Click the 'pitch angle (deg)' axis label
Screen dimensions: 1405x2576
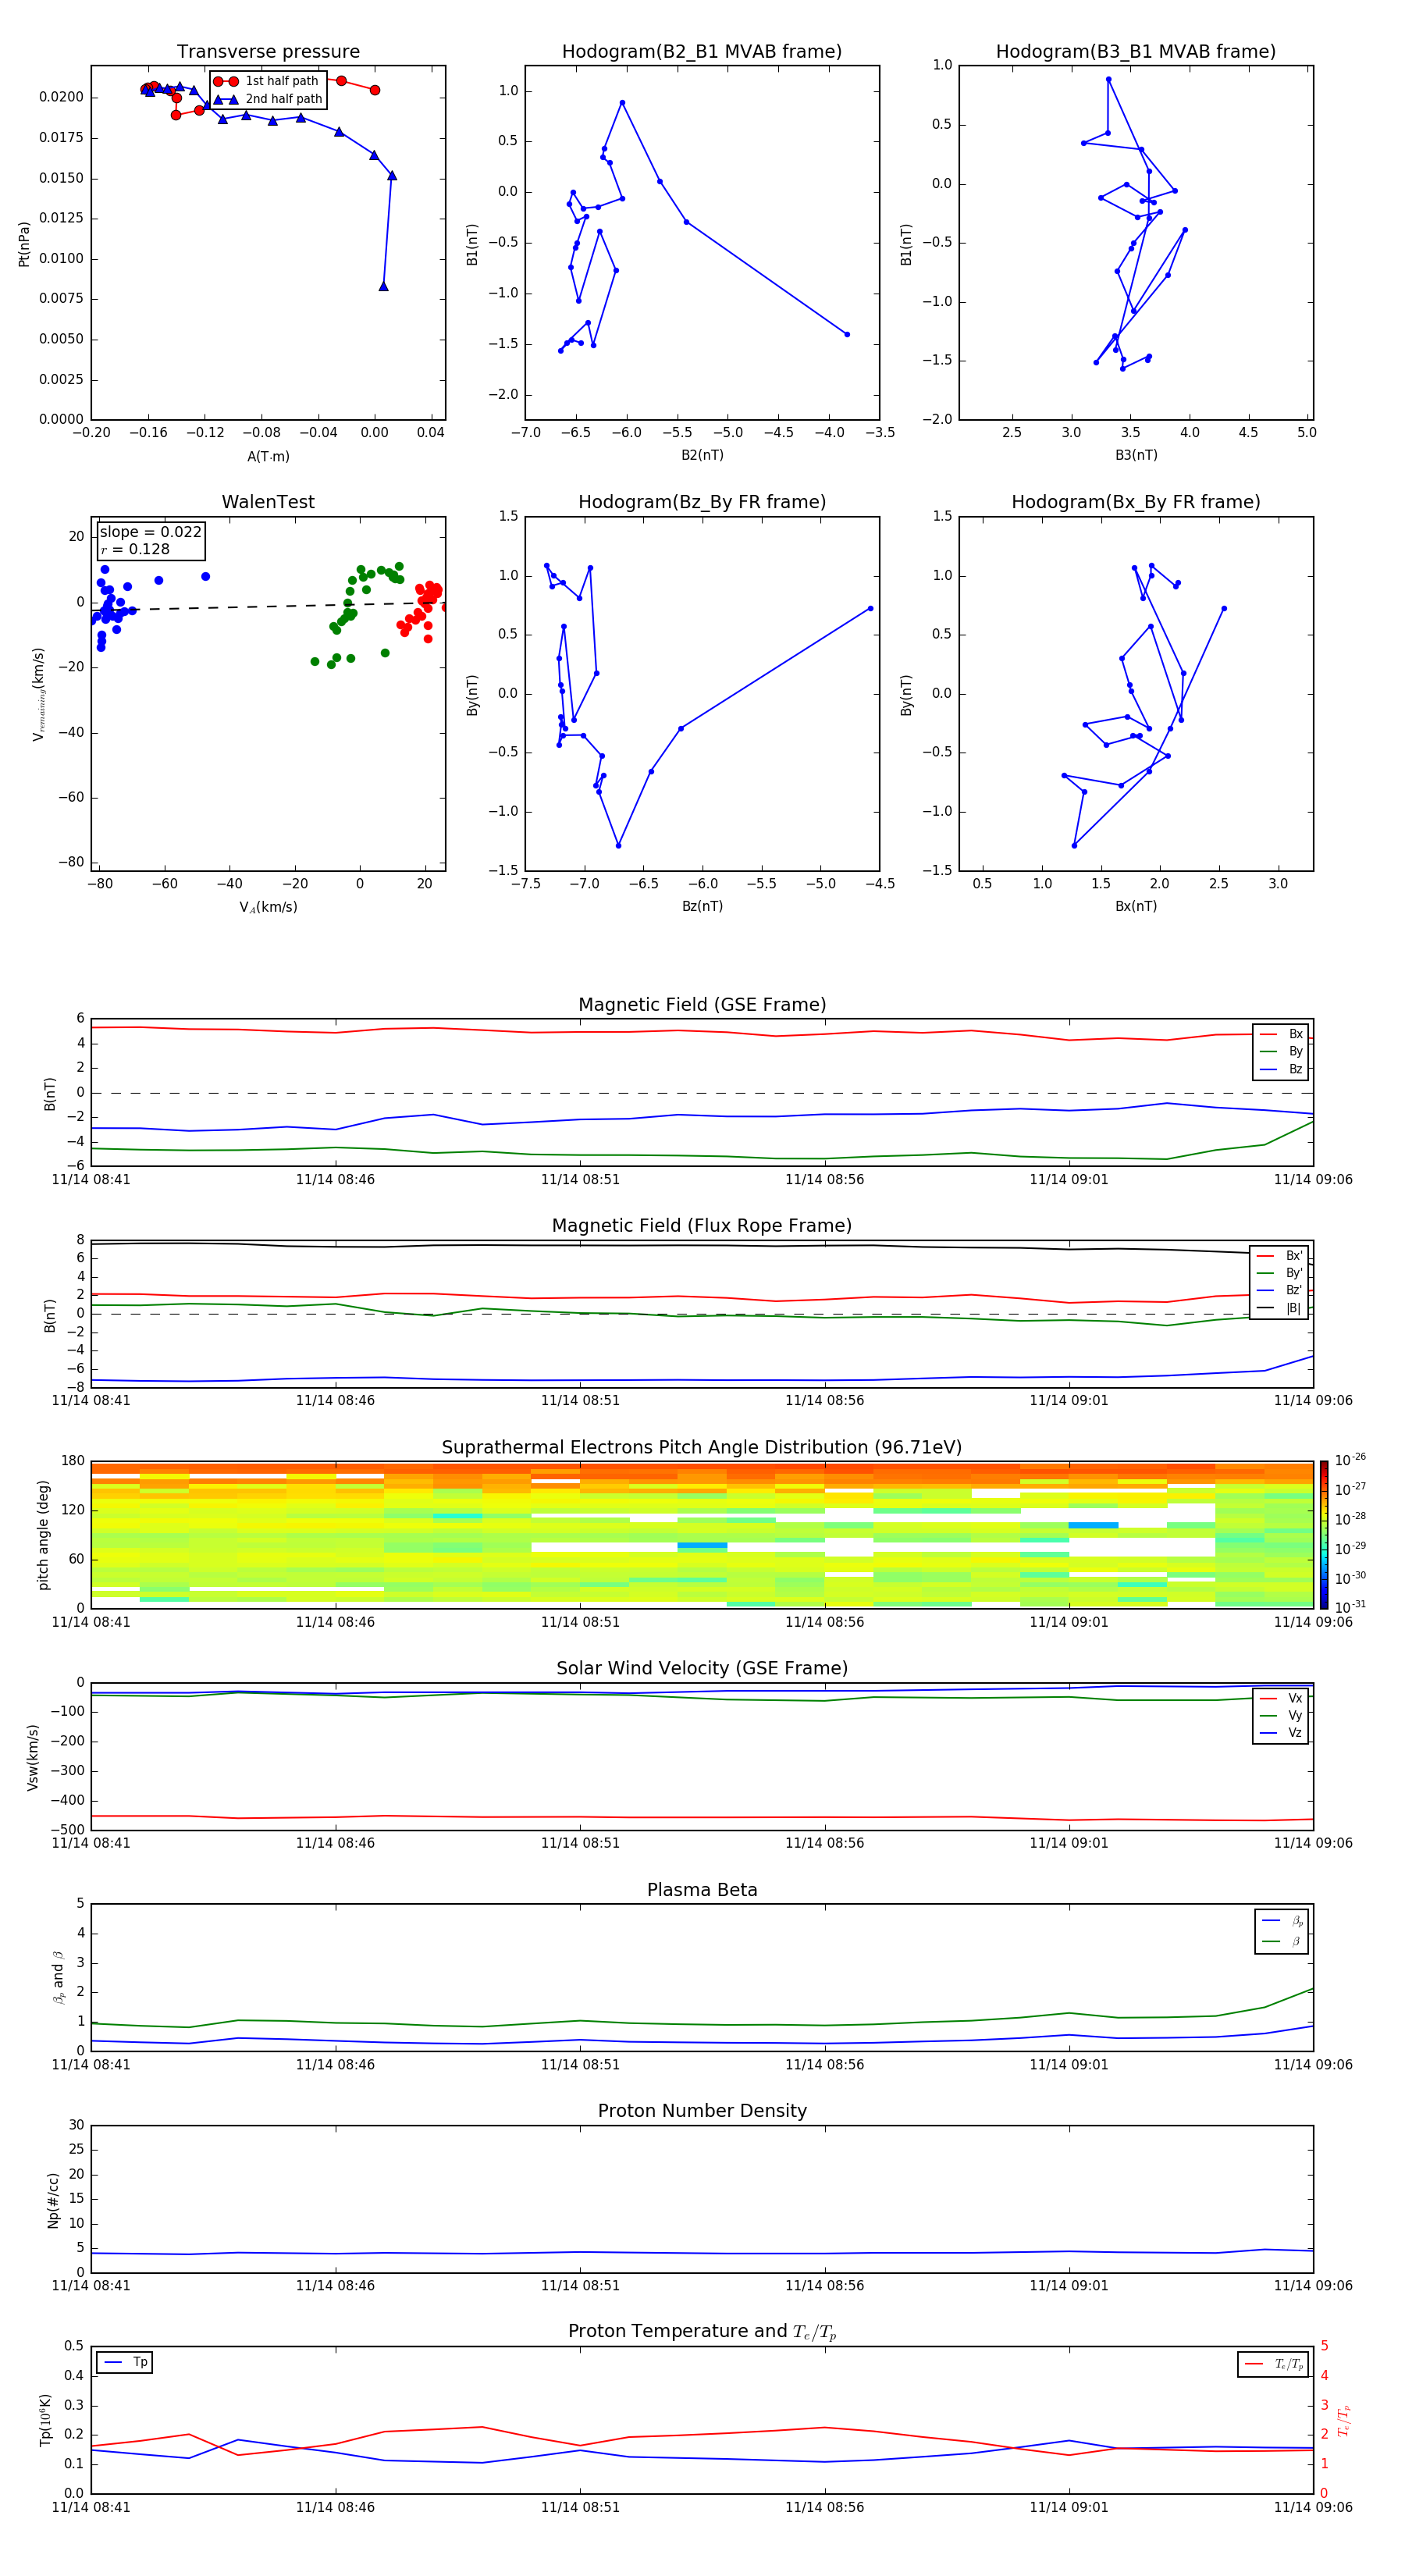click(43, 1535)
